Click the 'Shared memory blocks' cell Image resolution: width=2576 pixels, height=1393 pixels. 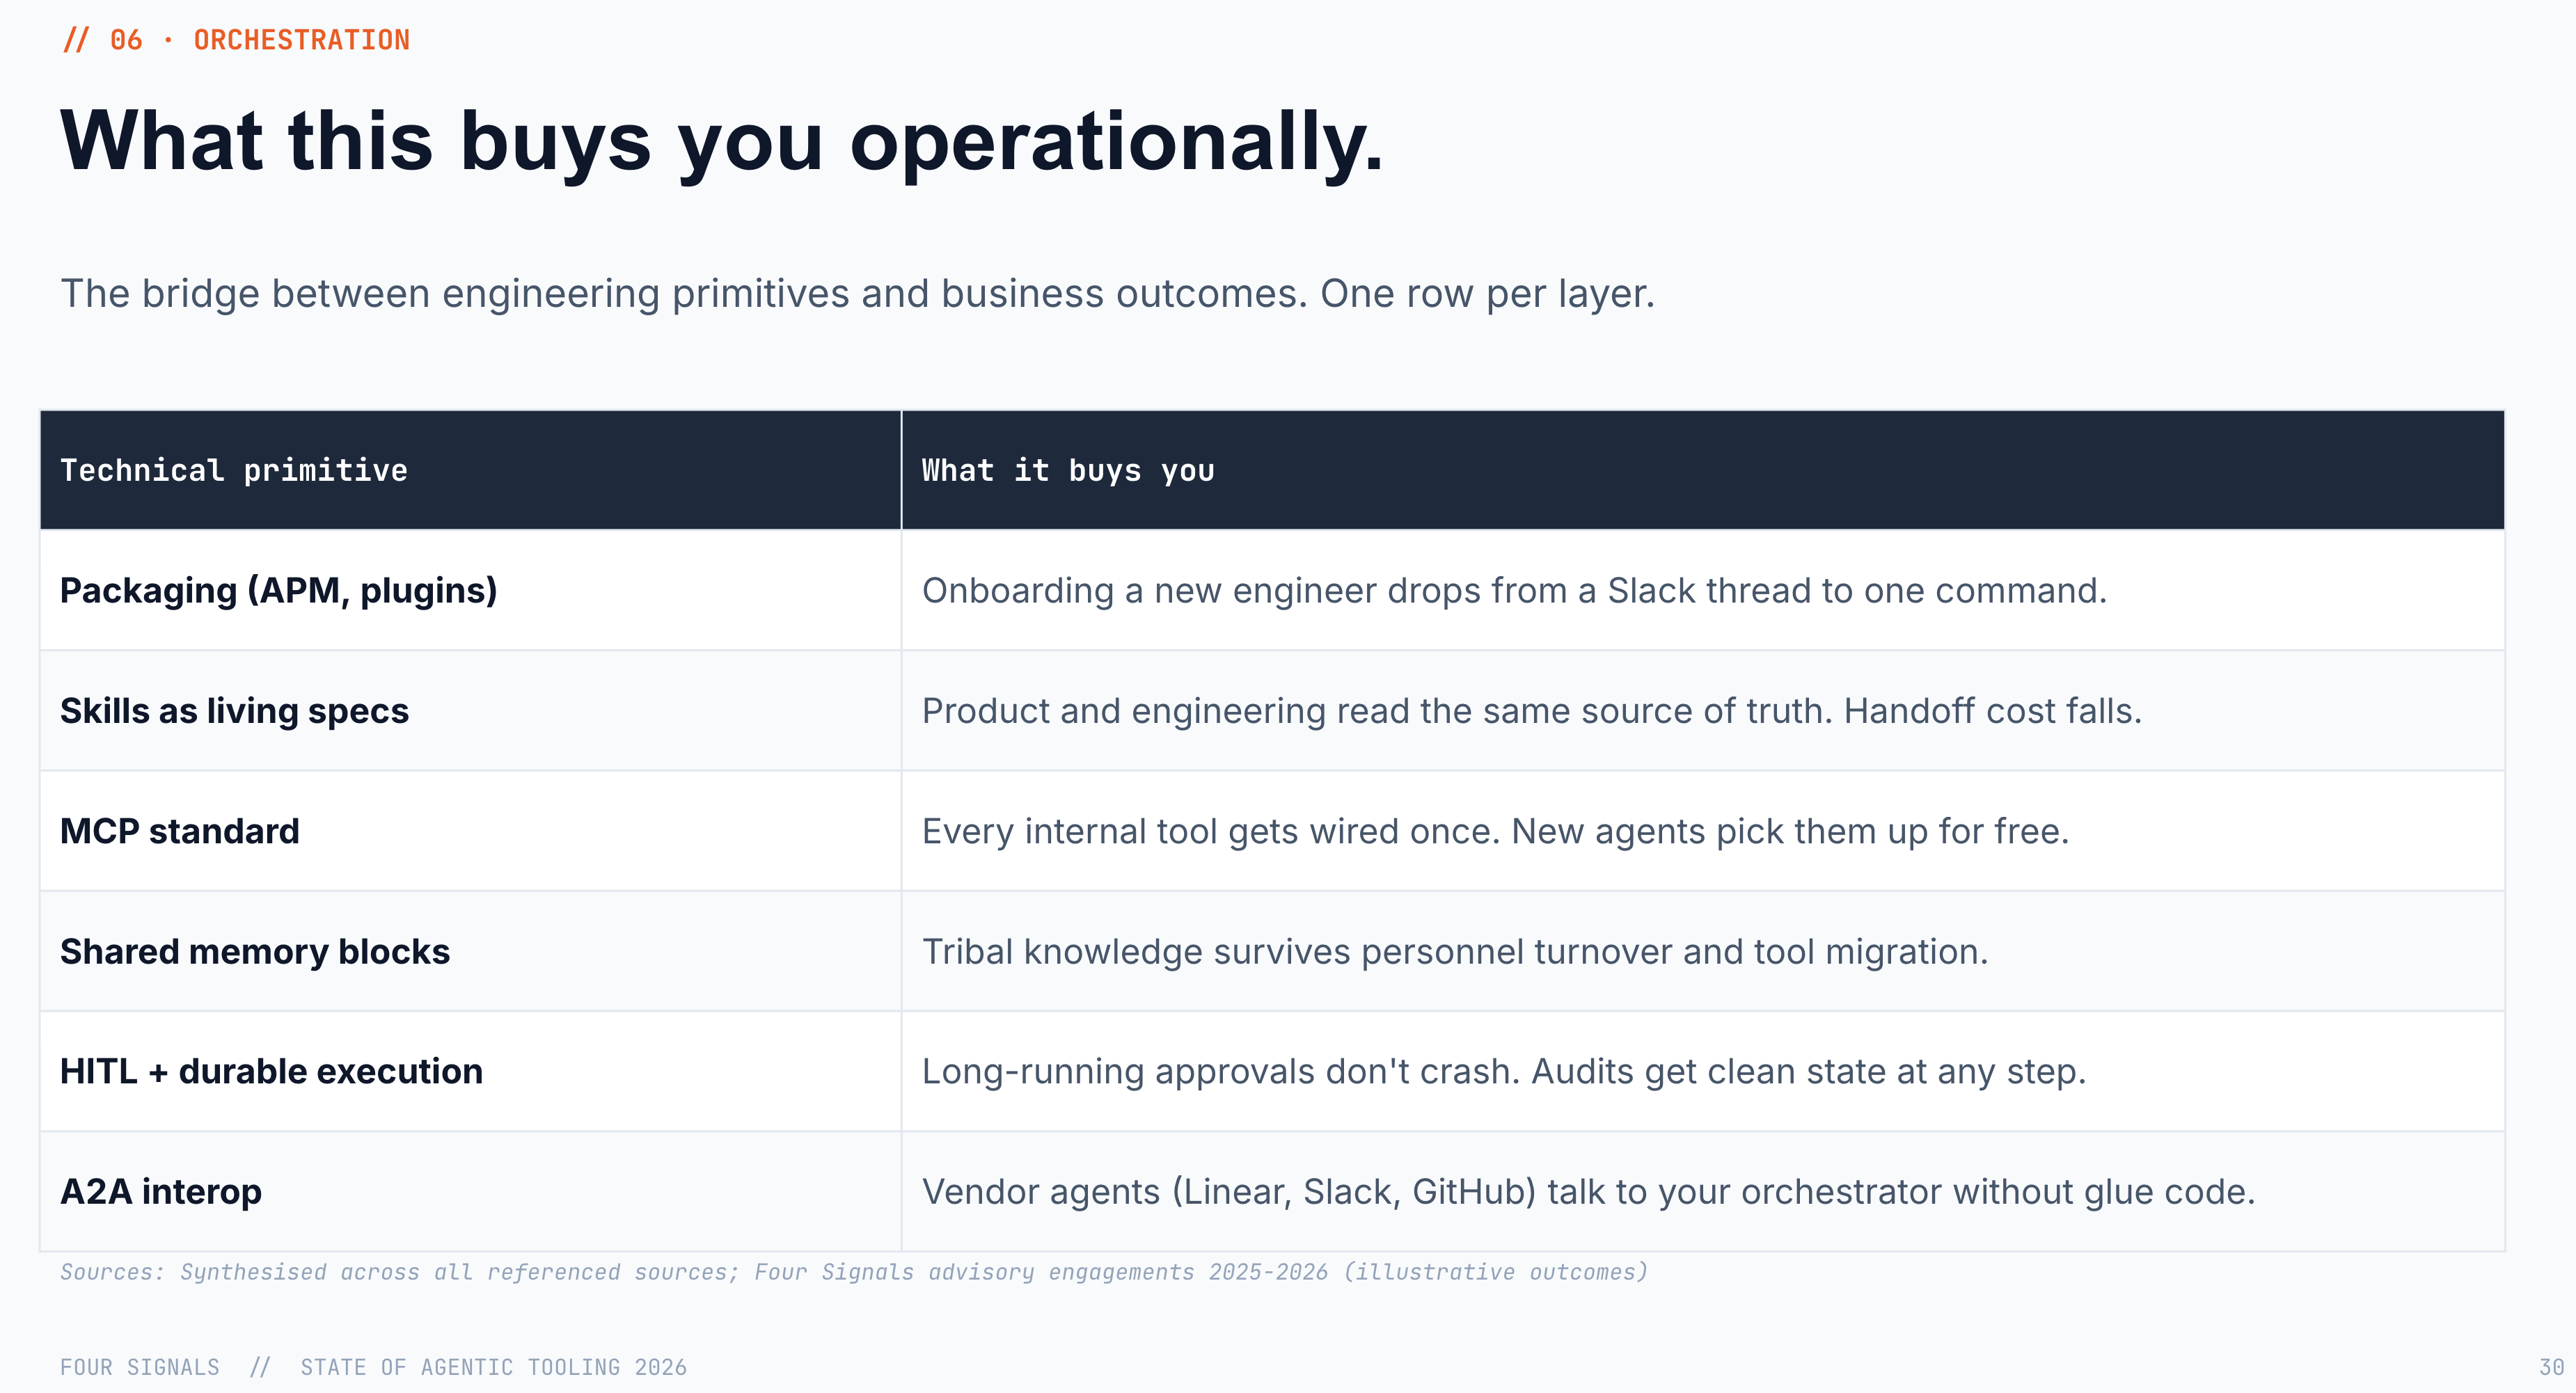pyautogui.click(x=470, y=951)
